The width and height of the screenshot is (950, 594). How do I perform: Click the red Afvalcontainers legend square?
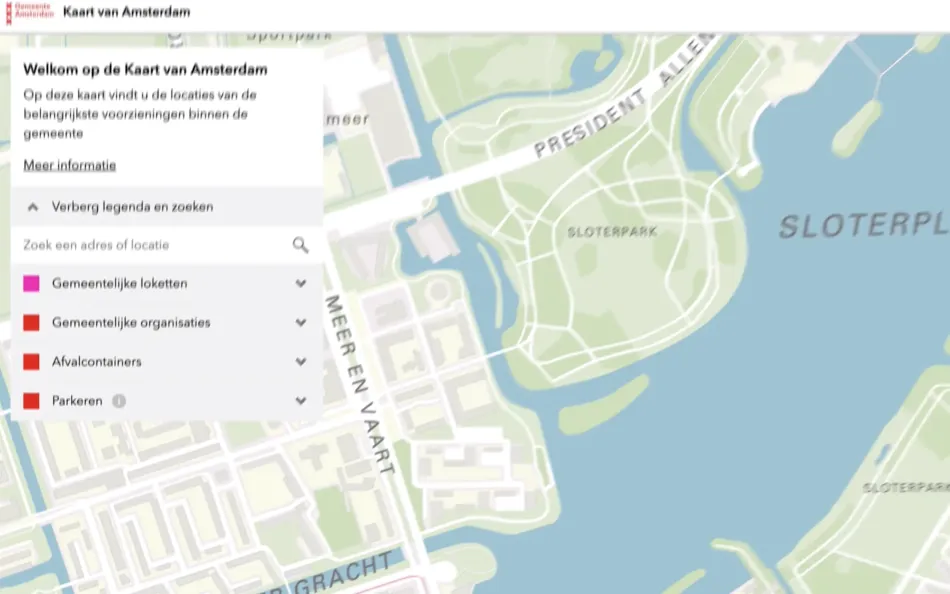(x=30, y=361)
